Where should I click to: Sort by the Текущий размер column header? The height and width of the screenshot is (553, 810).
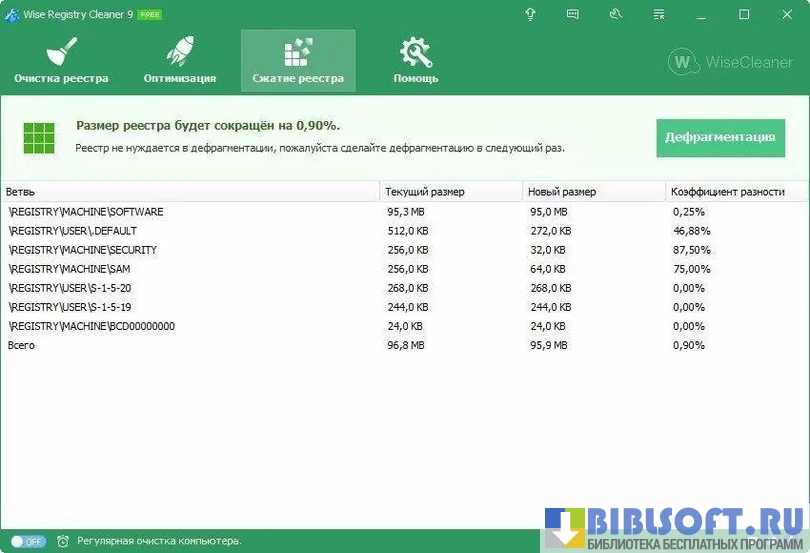click(x=451, y=191)
